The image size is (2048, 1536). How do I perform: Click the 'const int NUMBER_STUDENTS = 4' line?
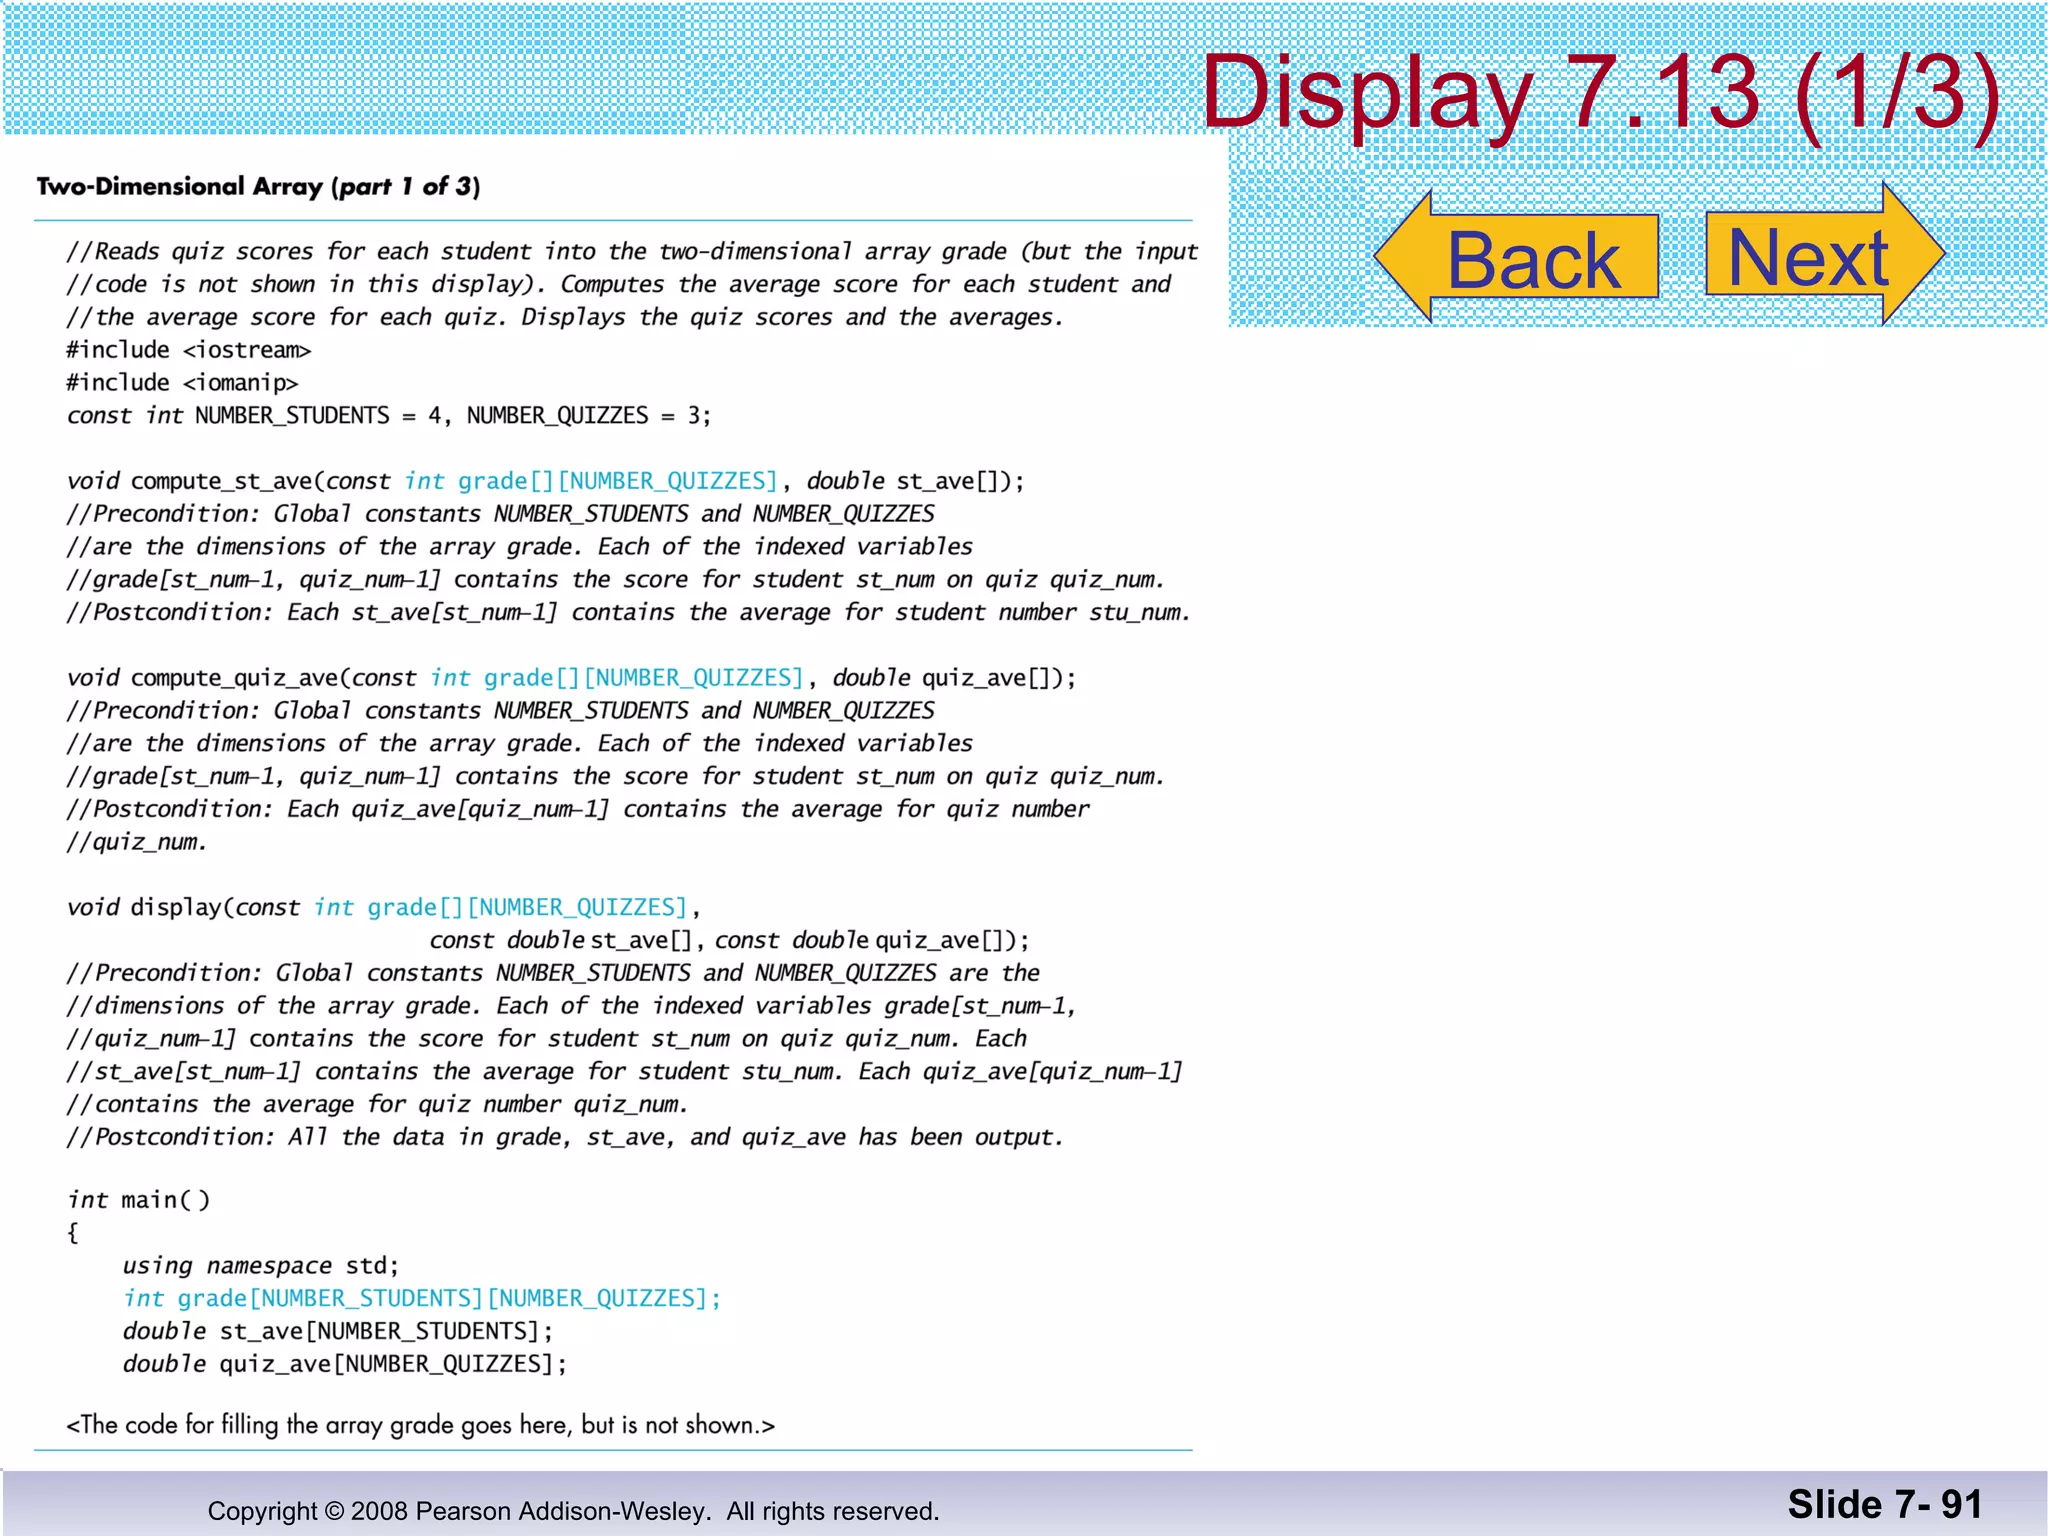389,416
